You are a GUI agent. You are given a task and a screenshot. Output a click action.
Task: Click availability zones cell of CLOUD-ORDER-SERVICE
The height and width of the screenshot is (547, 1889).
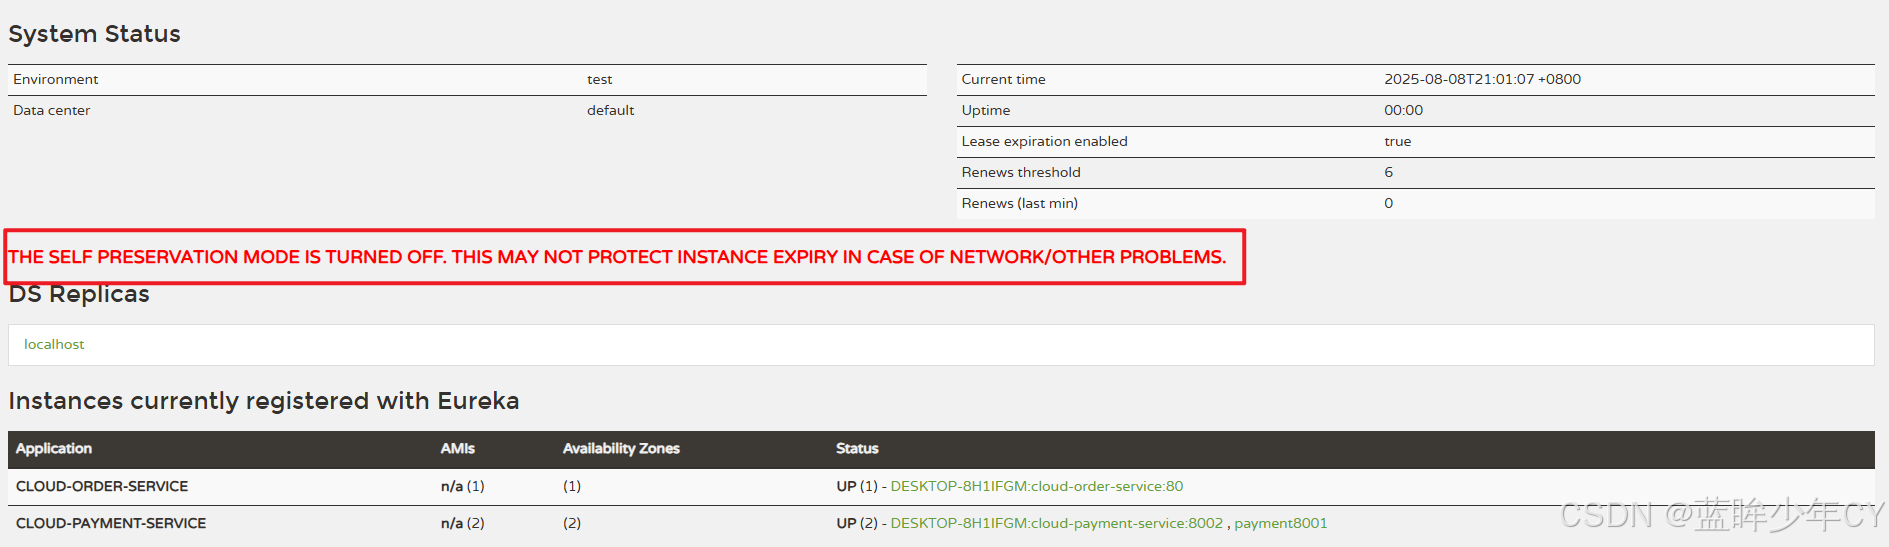(x=572, y=486)
